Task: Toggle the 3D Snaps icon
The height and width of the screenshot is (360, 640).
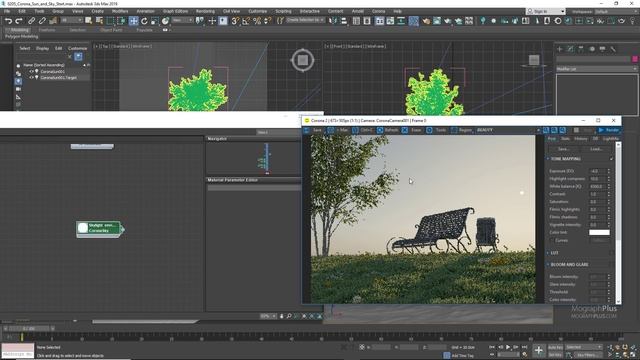Action: click(235, 21)
